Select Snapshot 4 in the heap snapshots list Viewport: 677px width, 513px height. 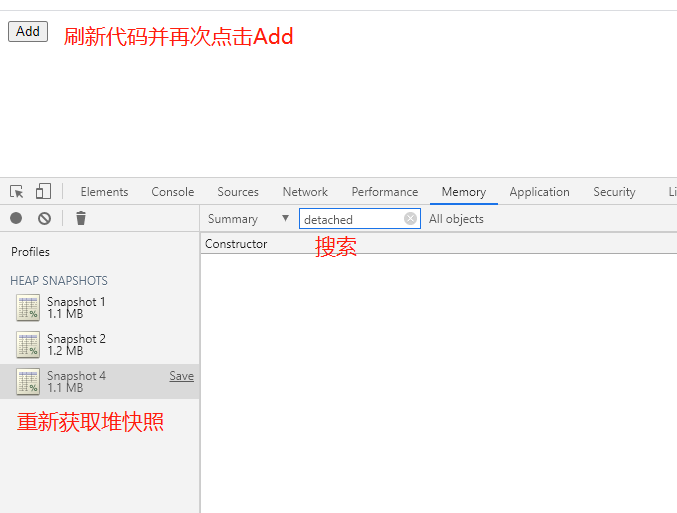[x=100, y=381]
